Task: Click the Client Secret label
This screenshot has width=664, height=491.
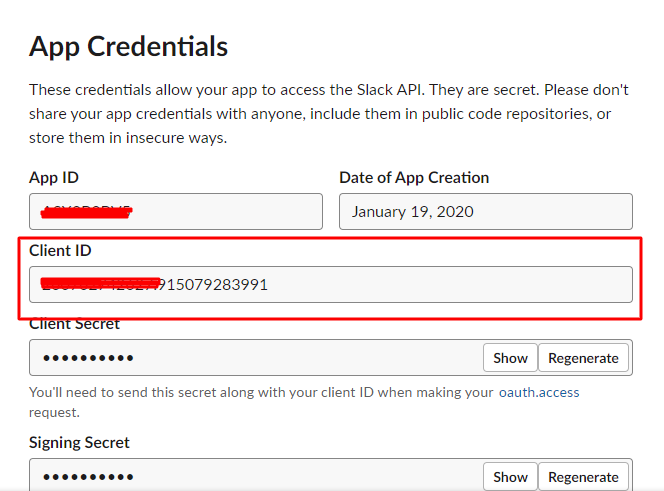Action: click(74, 324)
